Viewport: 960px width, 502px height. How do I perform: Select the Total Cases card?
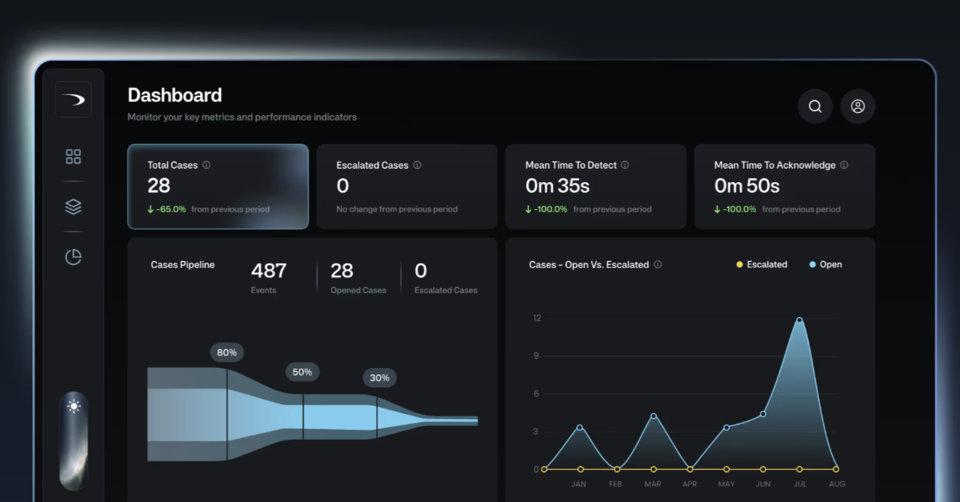pyautogui.click(x=217, y=186)
